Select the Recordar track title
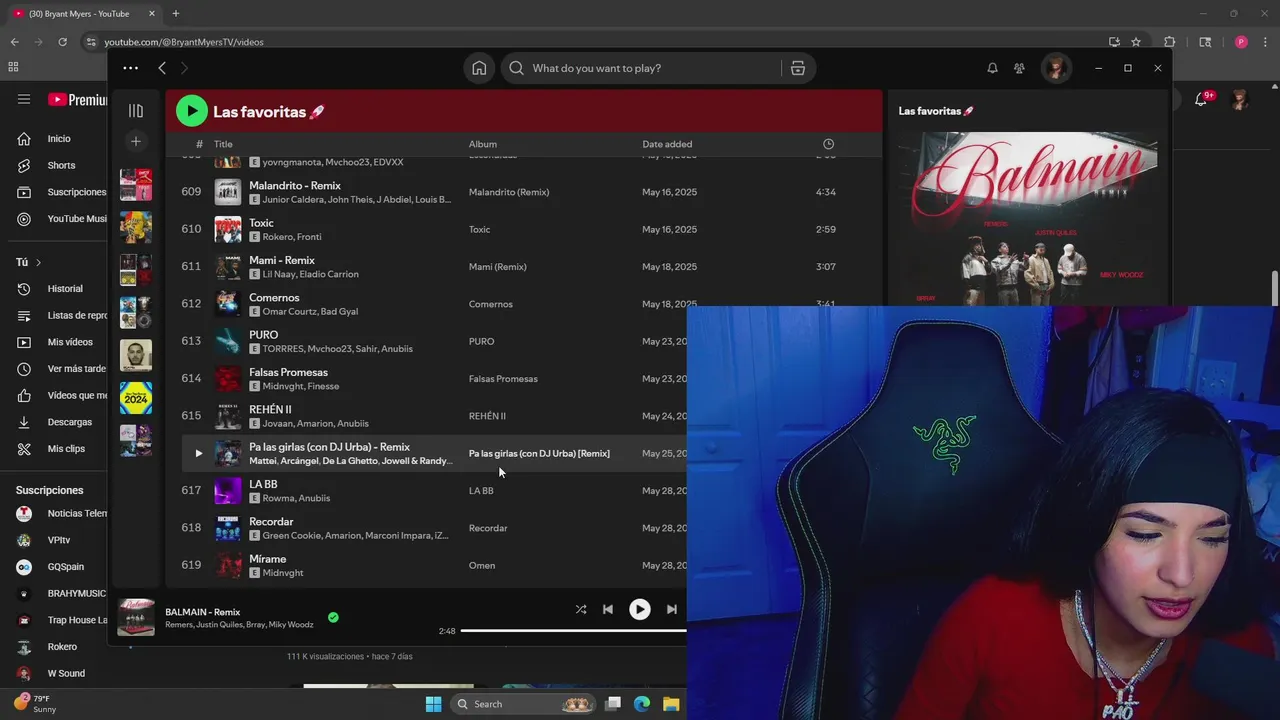1280x720 pixels. coord(271,522)
